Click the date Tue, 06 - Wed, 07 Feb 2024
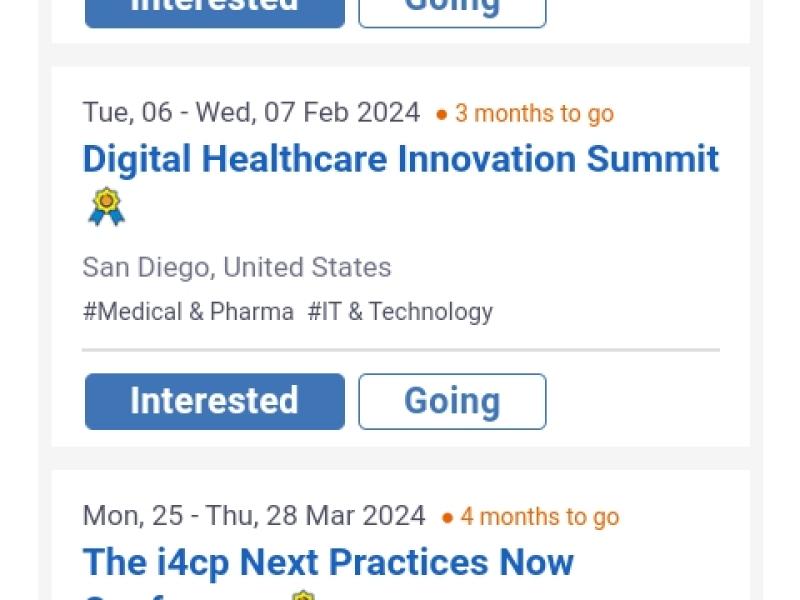 point(251,113)
